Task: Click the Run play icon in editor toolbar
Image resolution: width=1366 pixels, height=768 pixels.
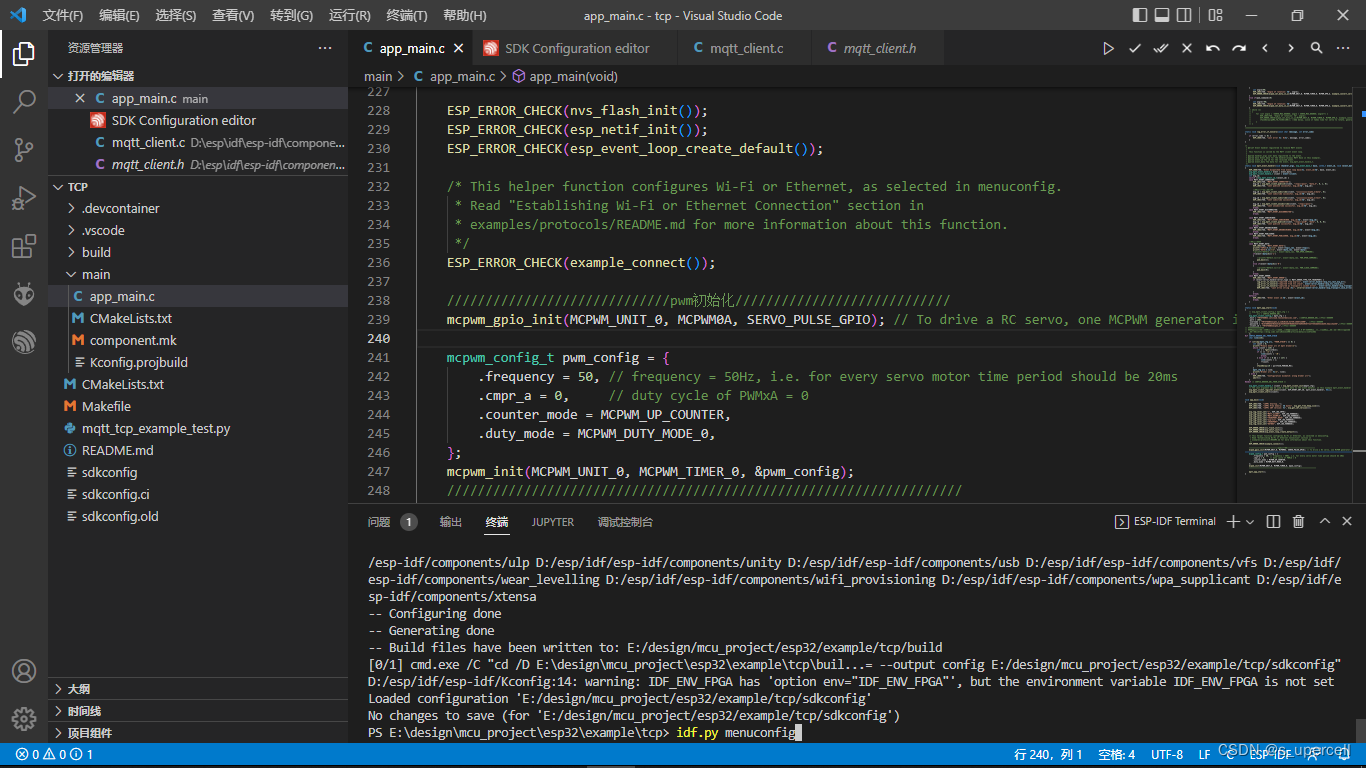Action: pyautogui.click(x=1108, y=48)
